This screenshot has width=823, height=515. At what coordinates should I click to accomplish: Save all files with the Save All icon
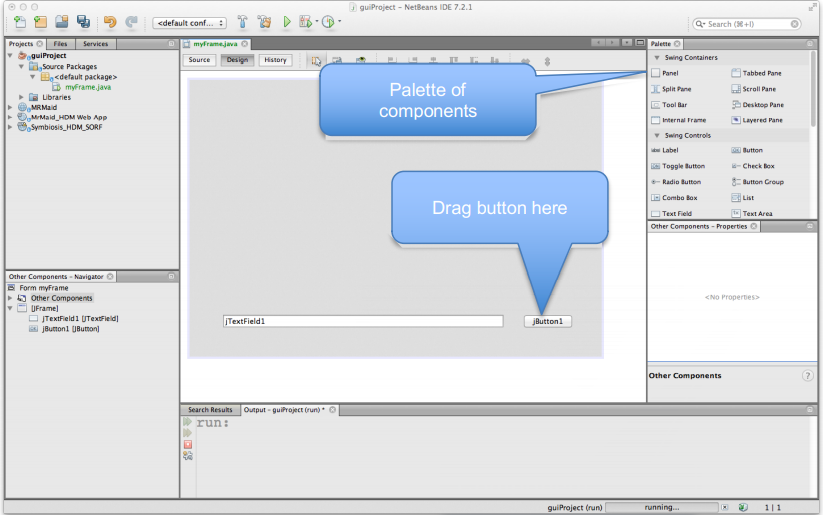click(83, 22)
